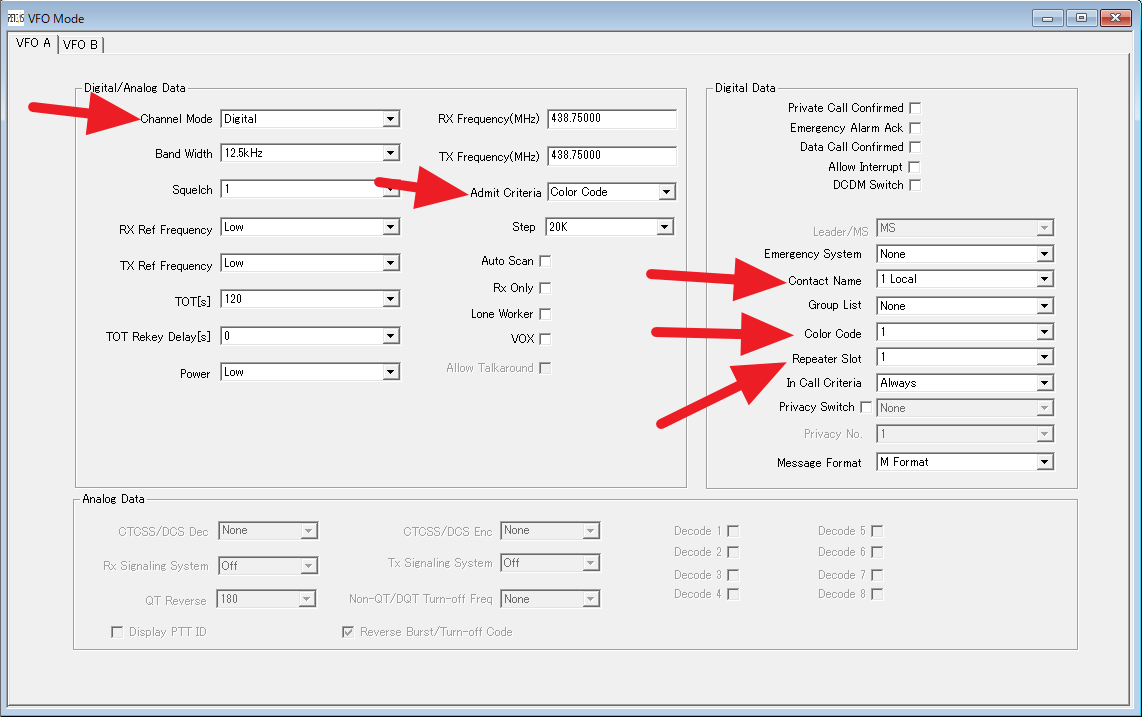Viewport: 1142px width, 717px height.
Task: Enable the Auto Scan checkbox
Action: click(x=545, y=261)
